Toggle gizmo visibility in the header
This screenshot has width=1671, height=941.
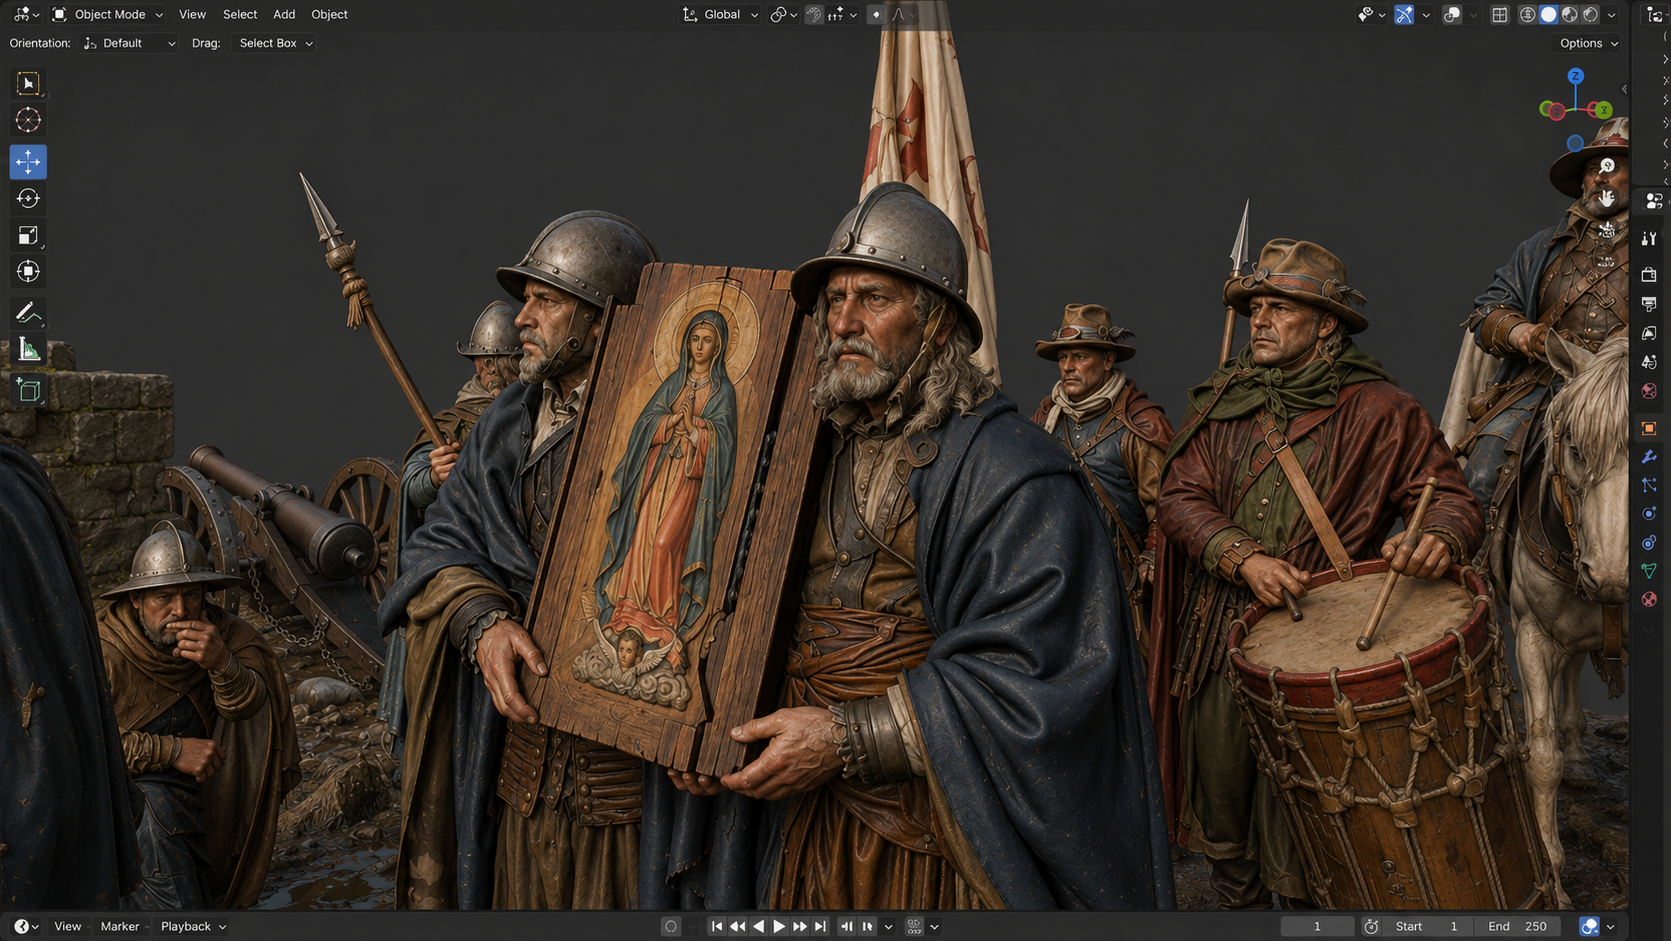point(1404,14)
